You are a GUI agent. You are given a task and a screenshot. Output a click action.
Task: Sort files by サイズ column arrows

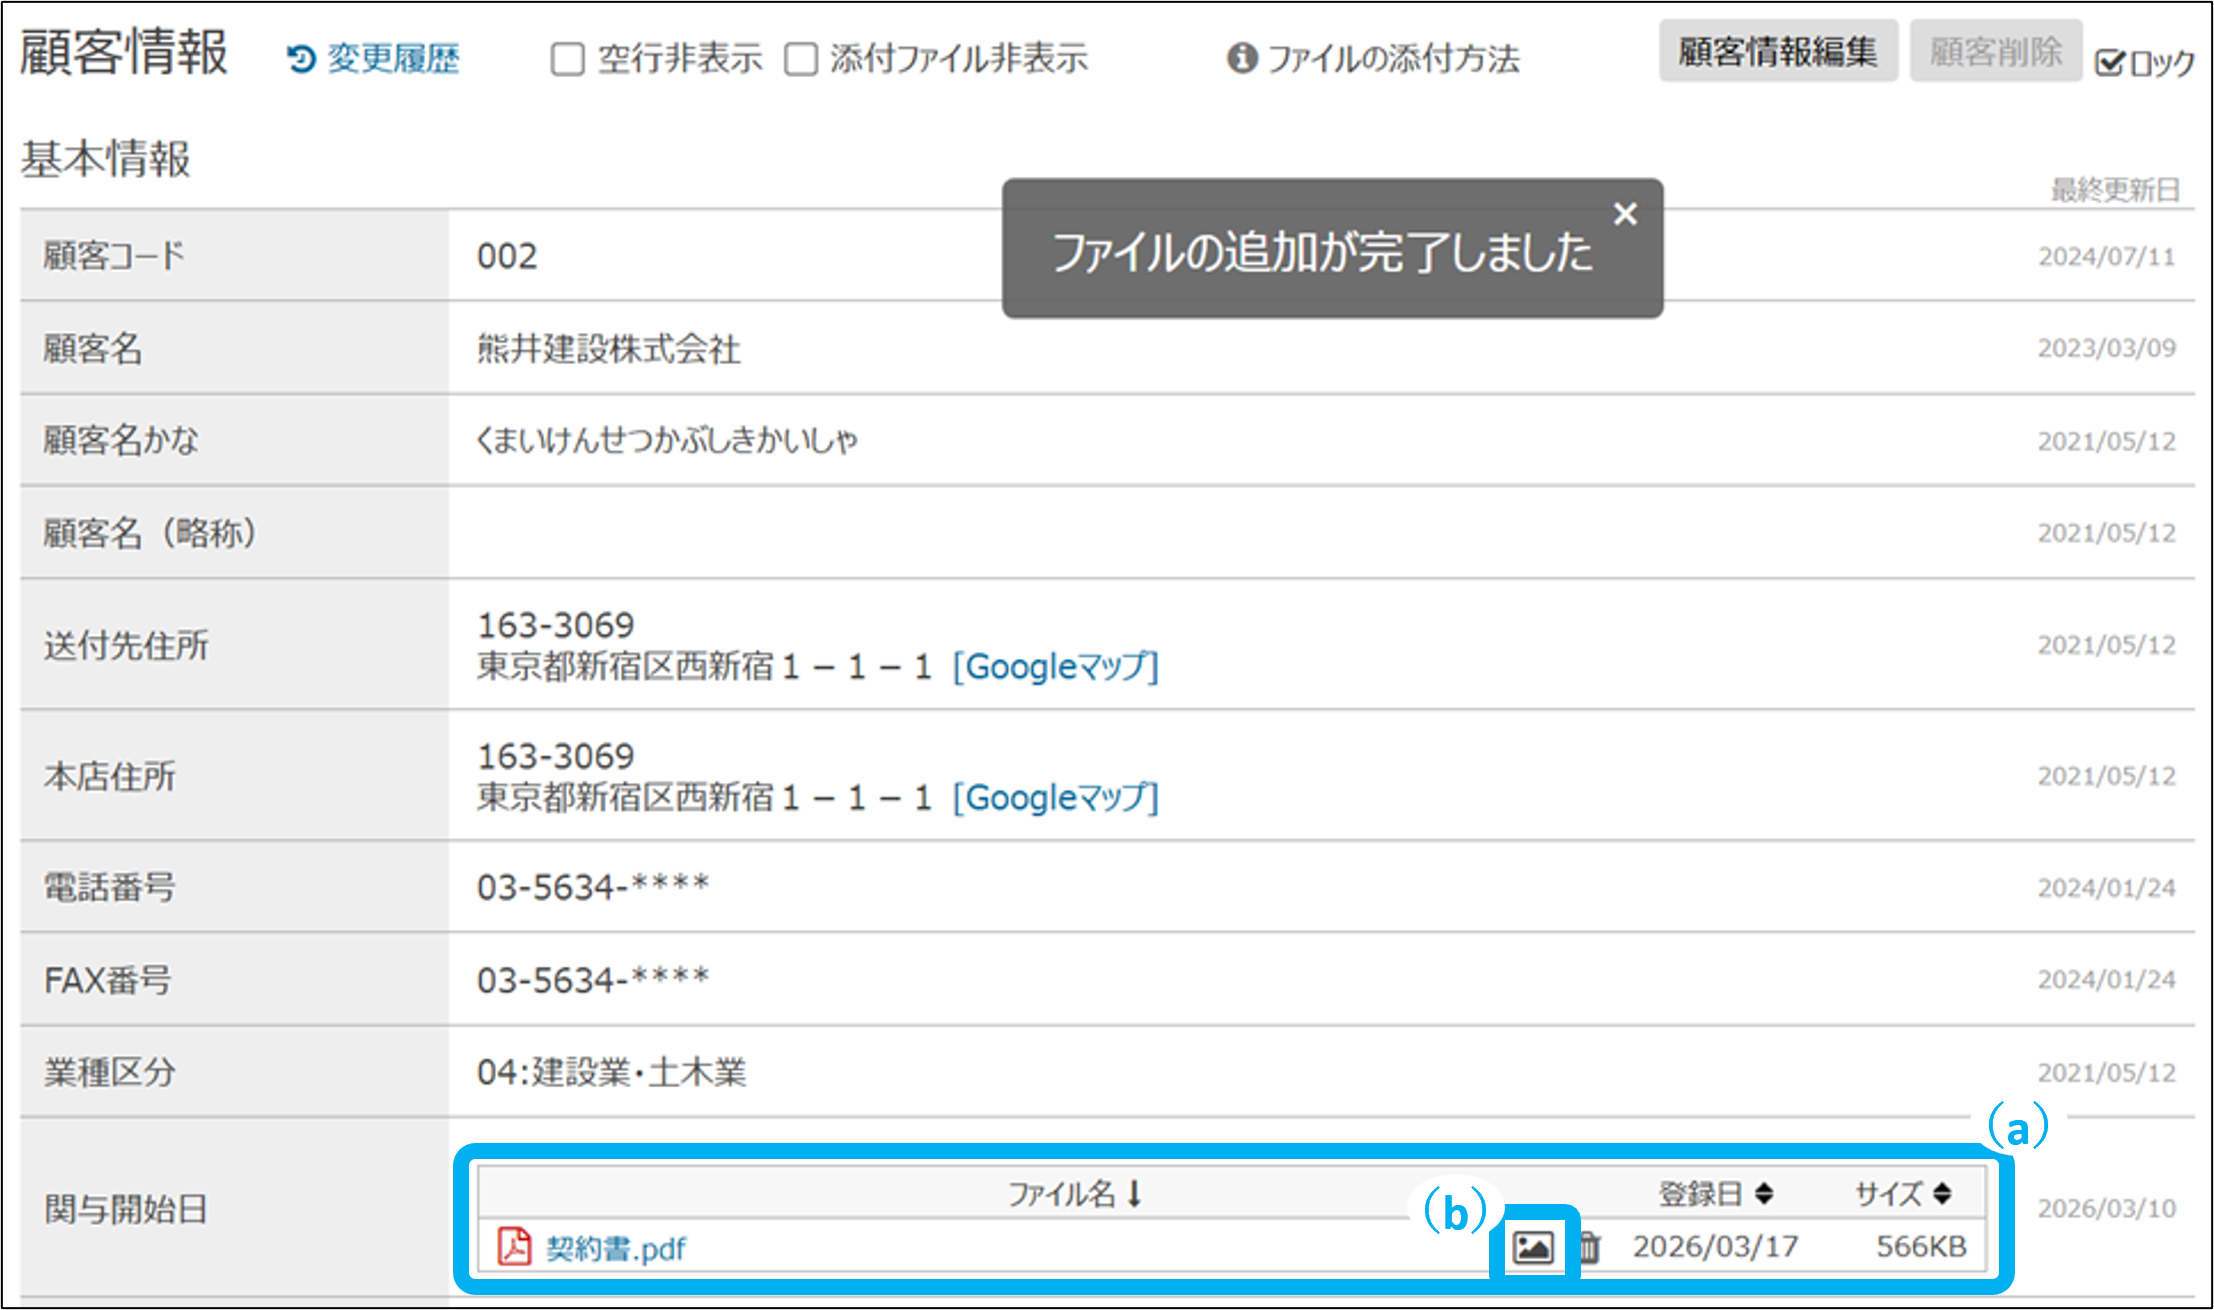(x=1941, y=1193)
